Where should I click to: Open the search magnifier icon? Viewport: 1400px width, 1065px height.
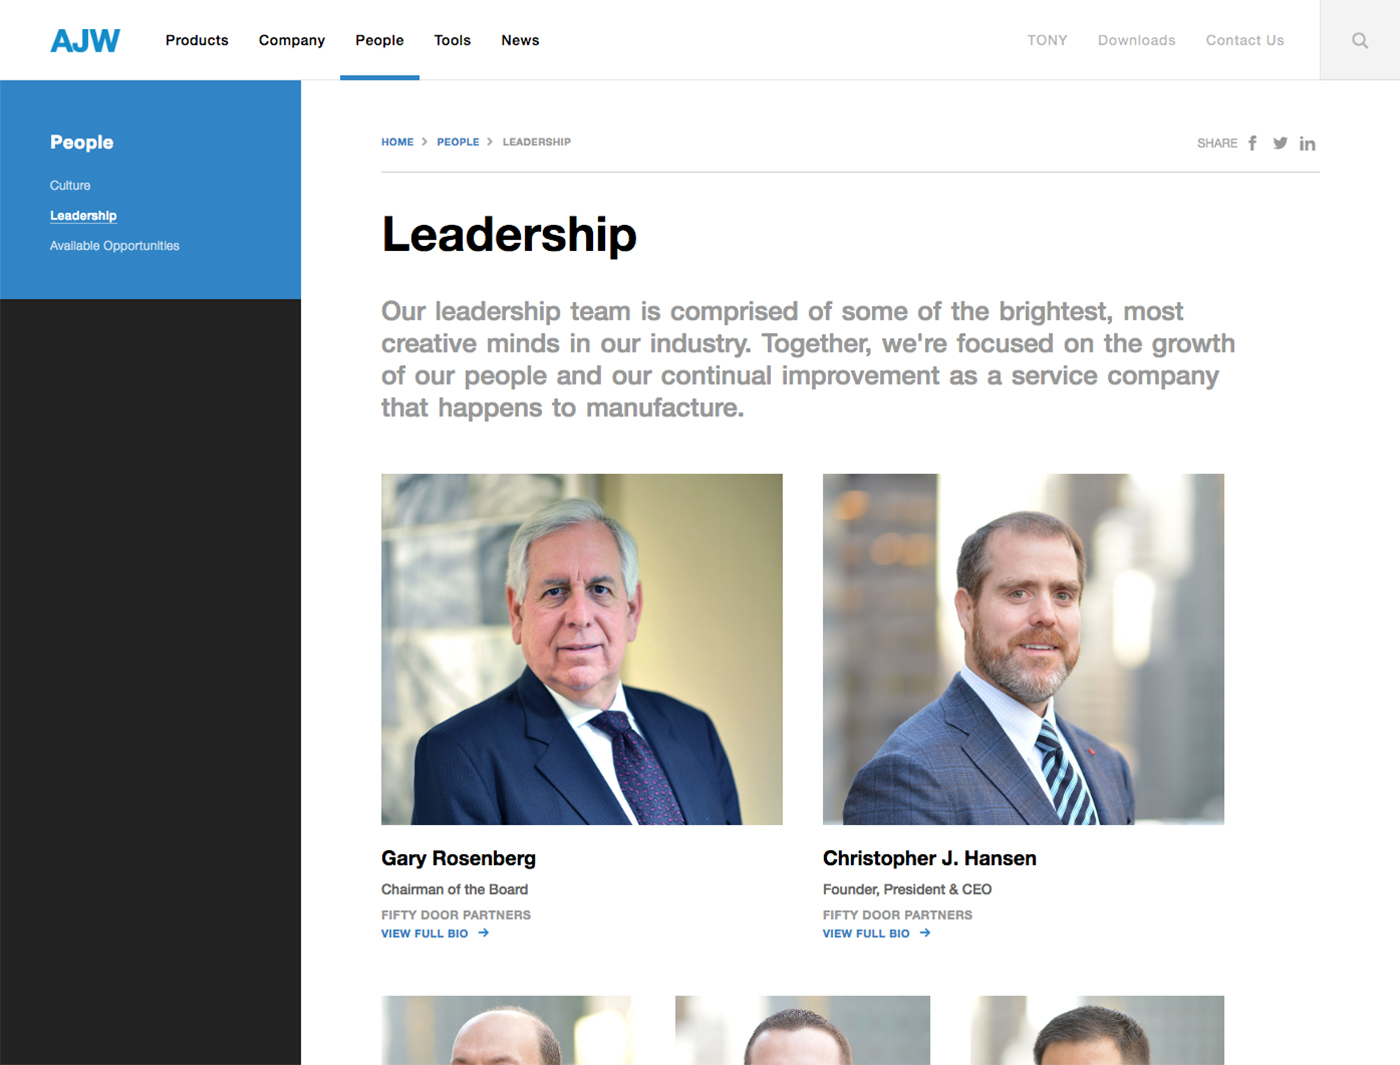point(1360,40)
